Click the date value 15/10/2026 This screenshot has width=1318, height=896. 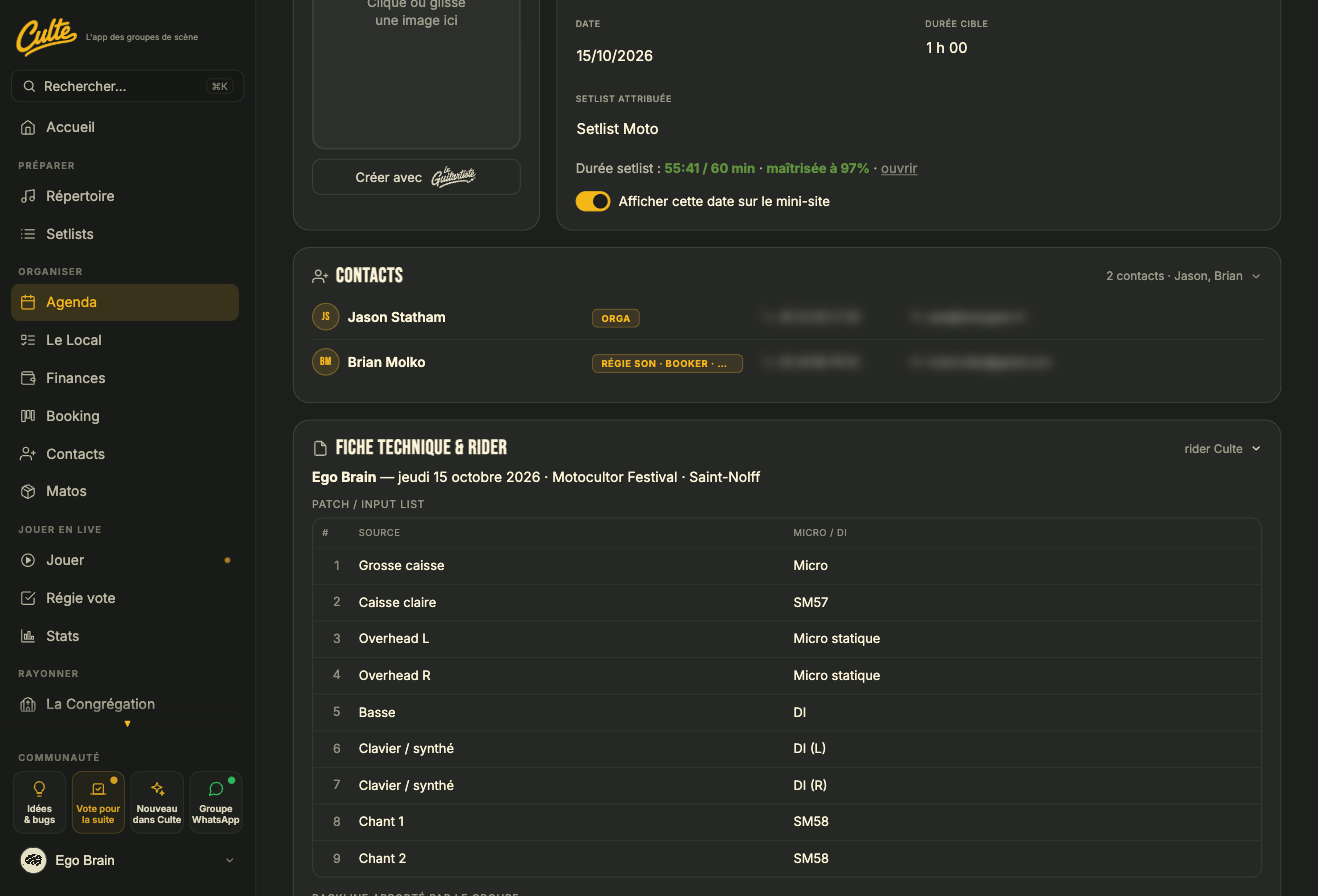pos(615,56)
